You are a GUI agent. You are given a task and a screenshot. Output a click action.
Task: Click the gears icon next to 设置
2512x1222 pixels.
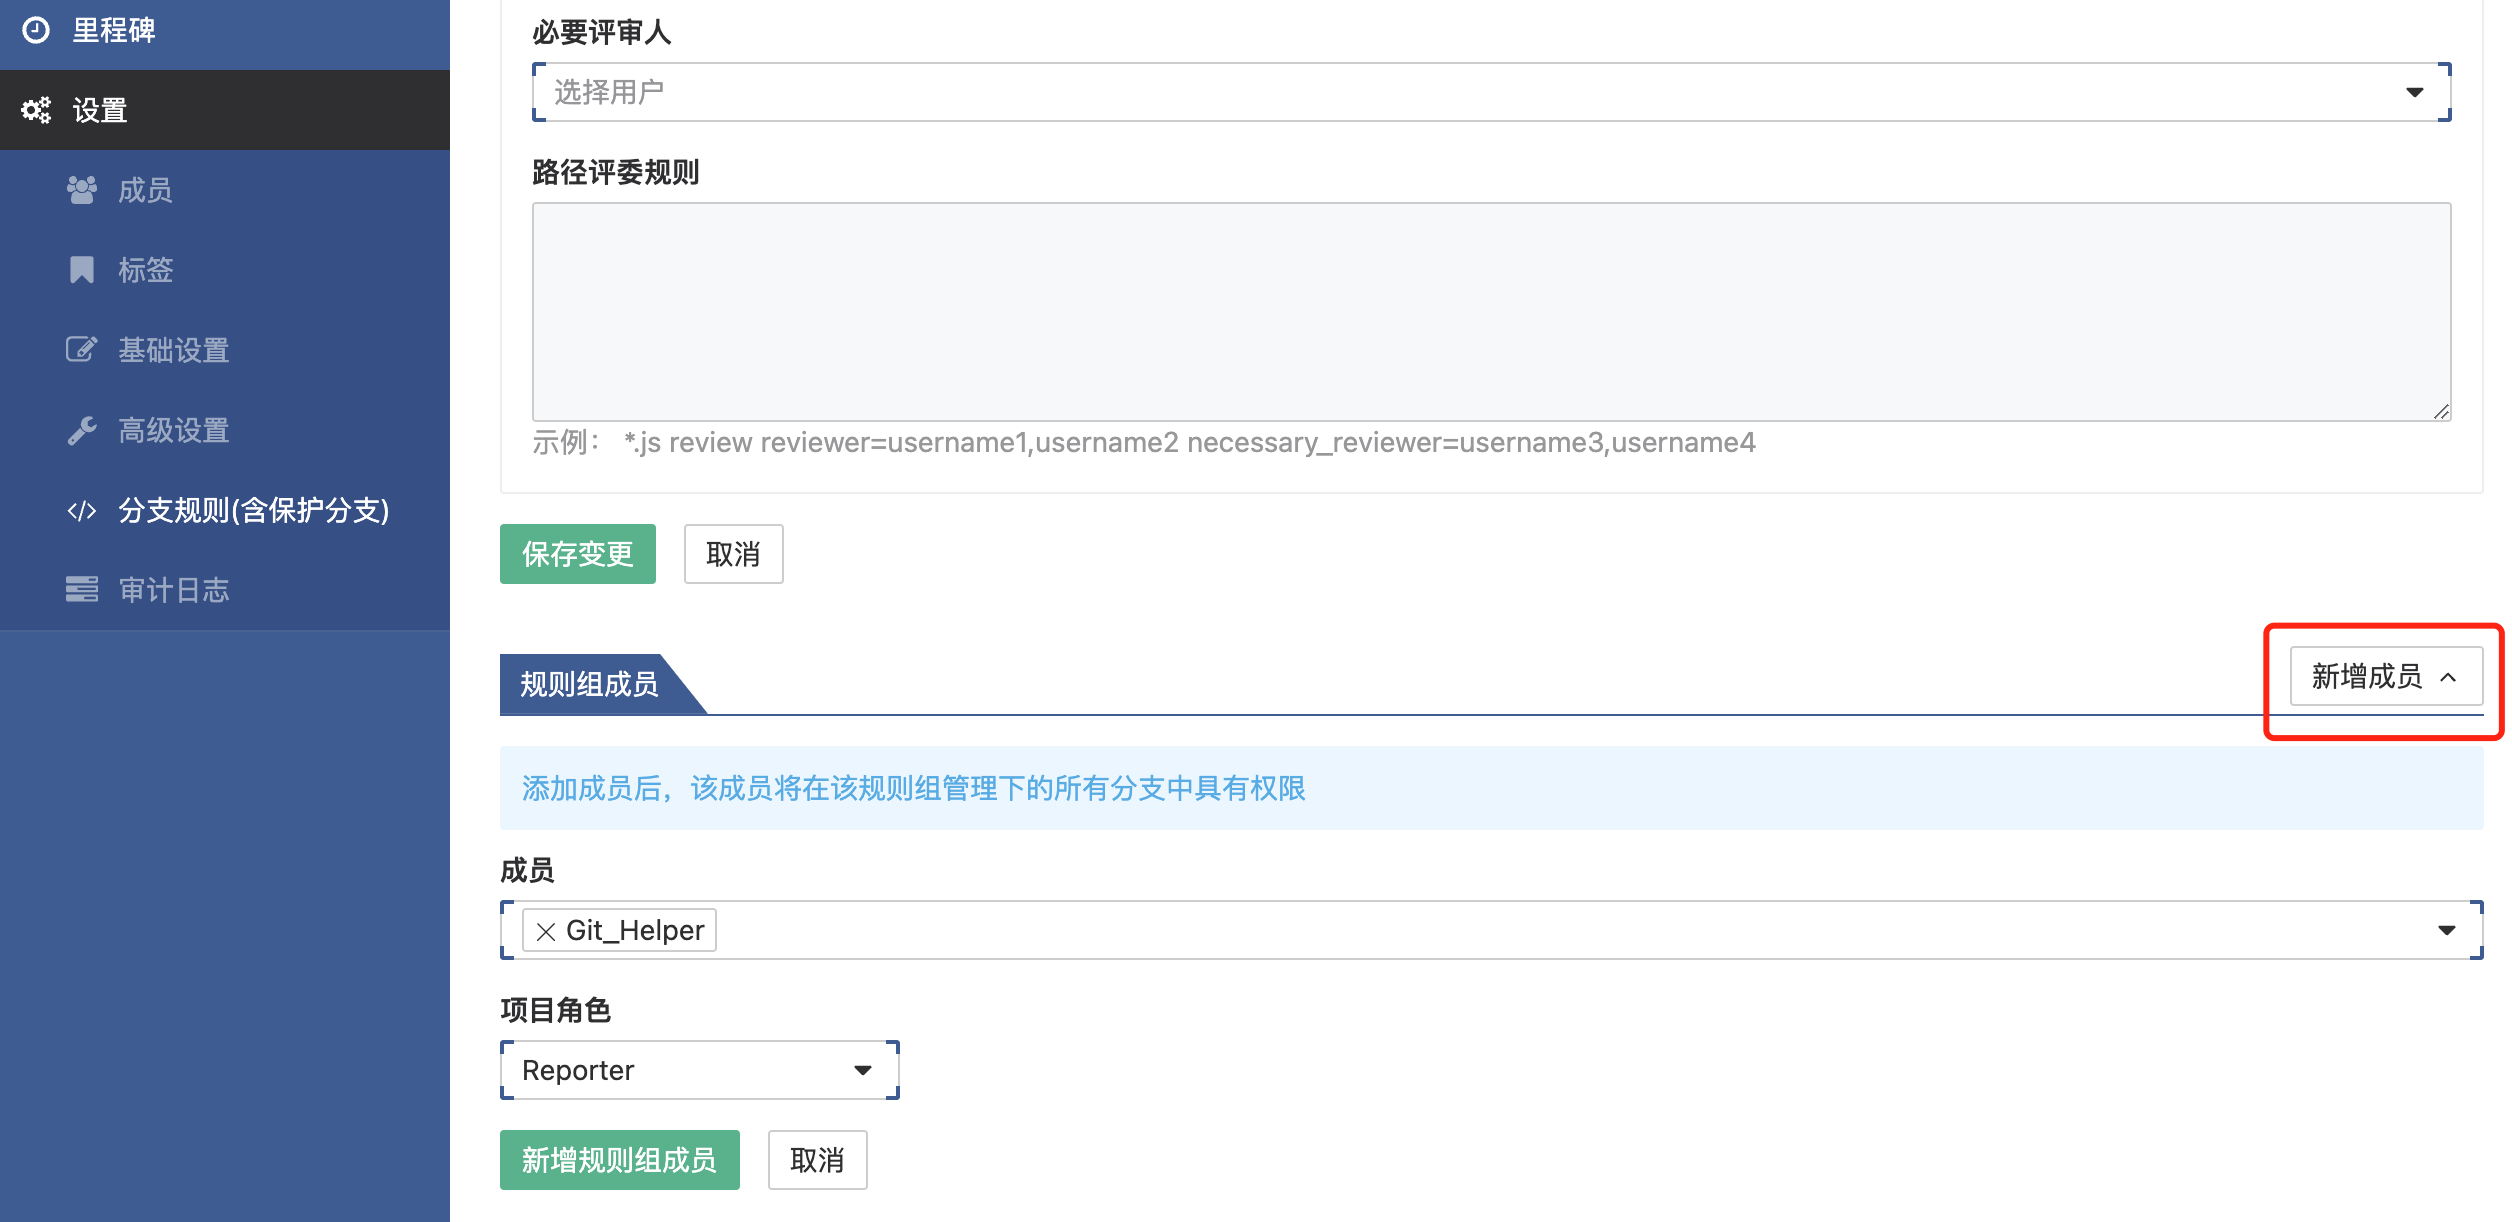click(x=36, y=110)
